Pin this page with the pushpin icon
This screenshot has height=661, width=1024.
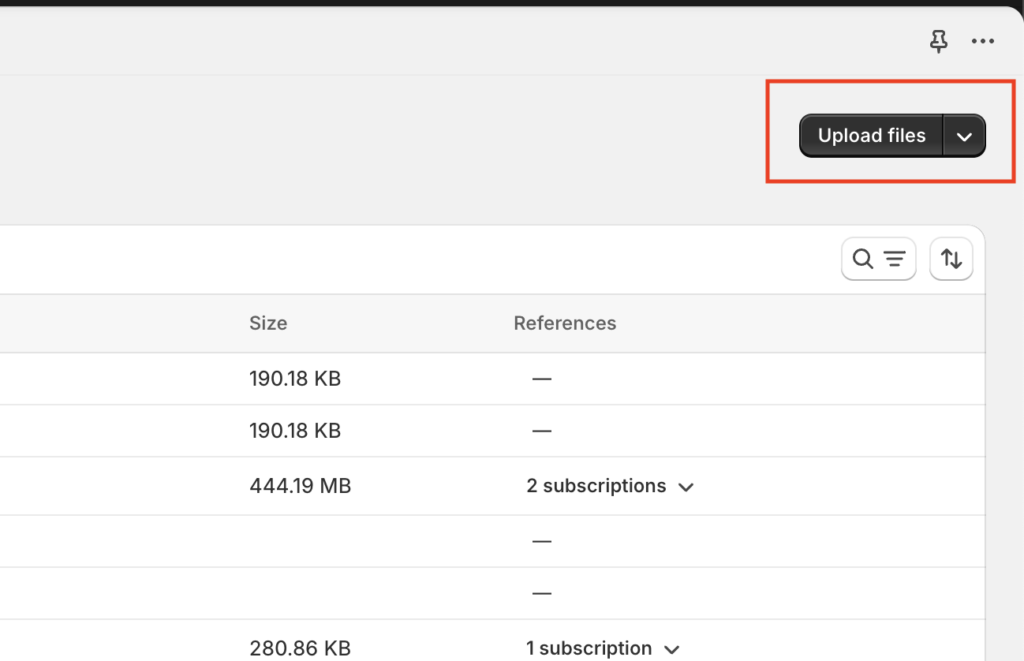point(938,42)
